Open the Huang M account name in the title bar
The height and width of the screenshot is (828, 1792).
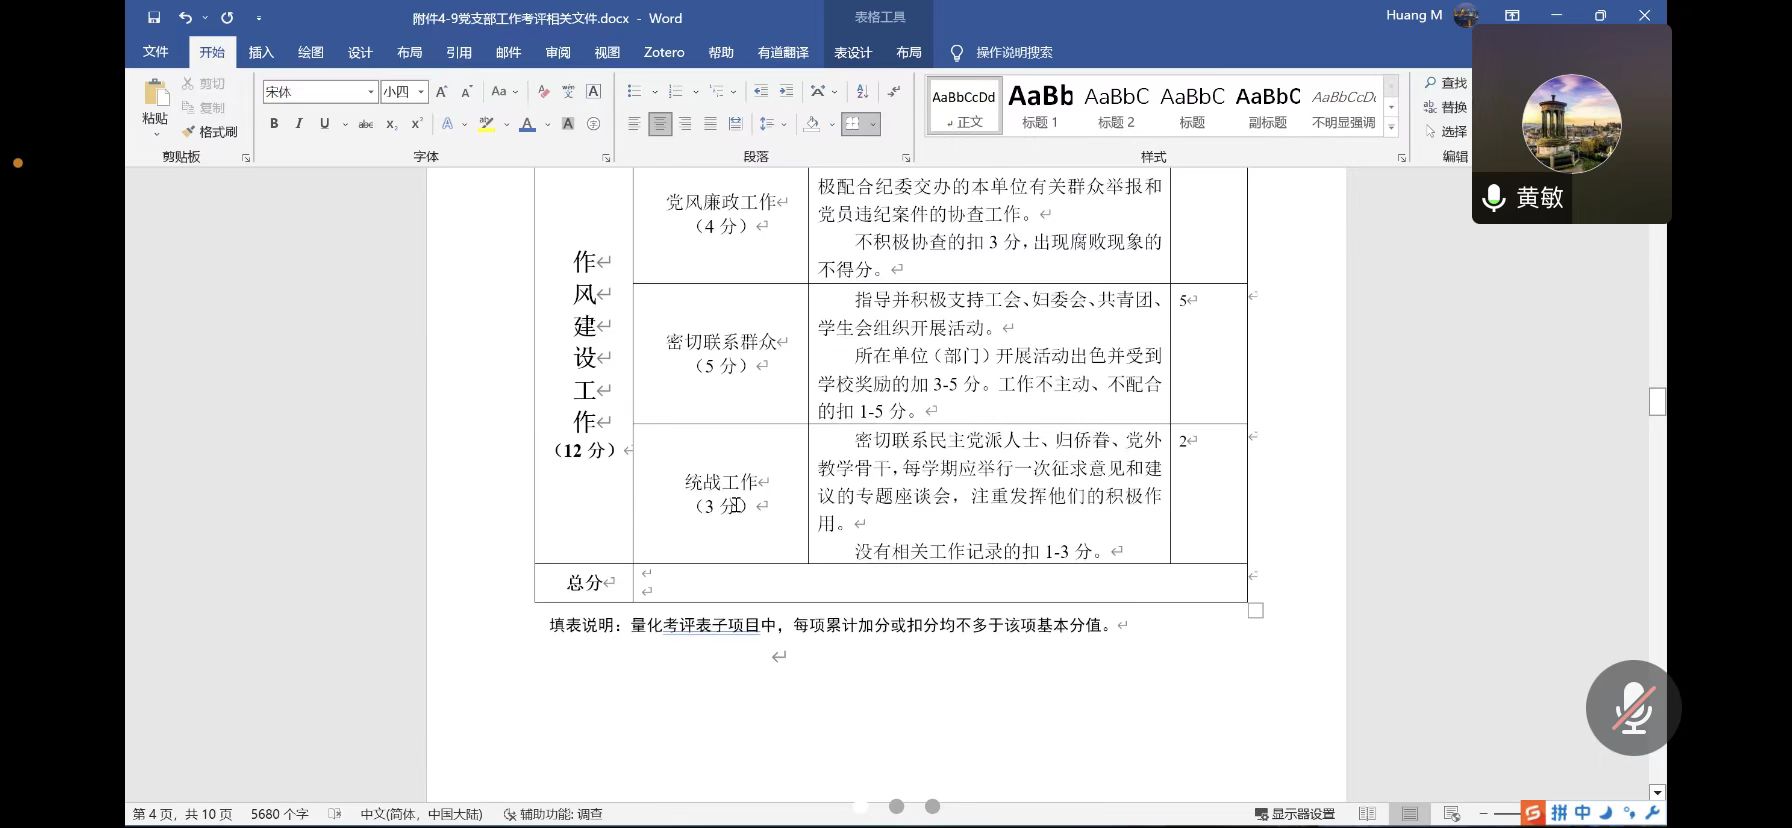coord(1414,15)
